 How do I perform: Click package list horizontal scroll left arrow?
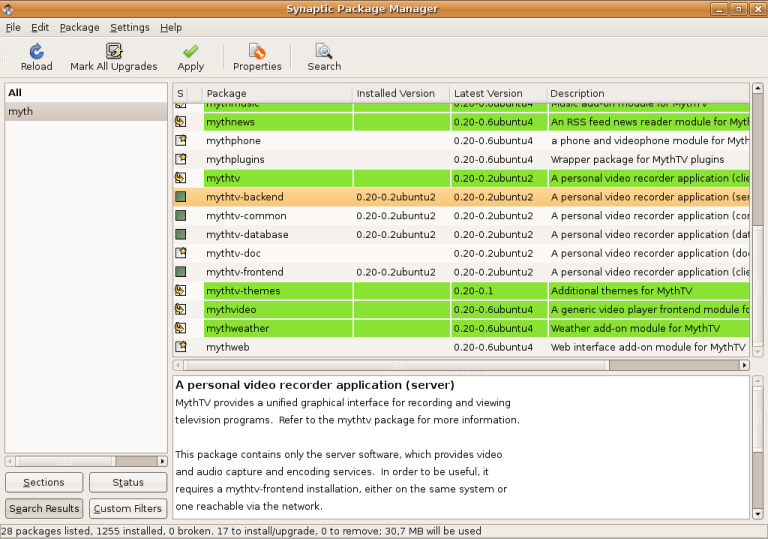point(178,365)
